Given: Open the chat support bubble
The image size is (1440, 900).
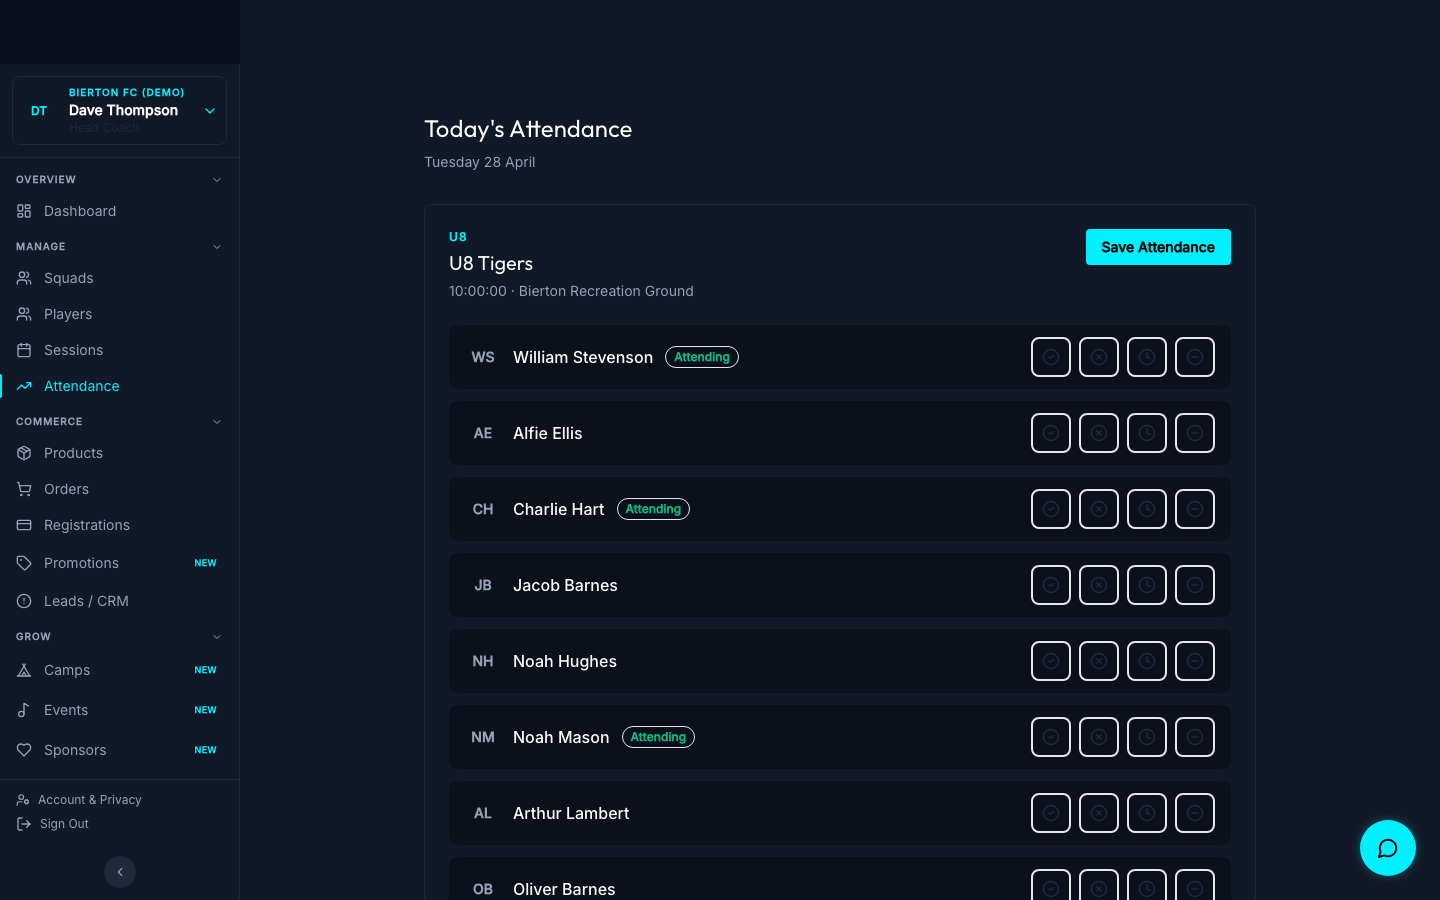Looking at the screenshot, I should click(1388, 848).
